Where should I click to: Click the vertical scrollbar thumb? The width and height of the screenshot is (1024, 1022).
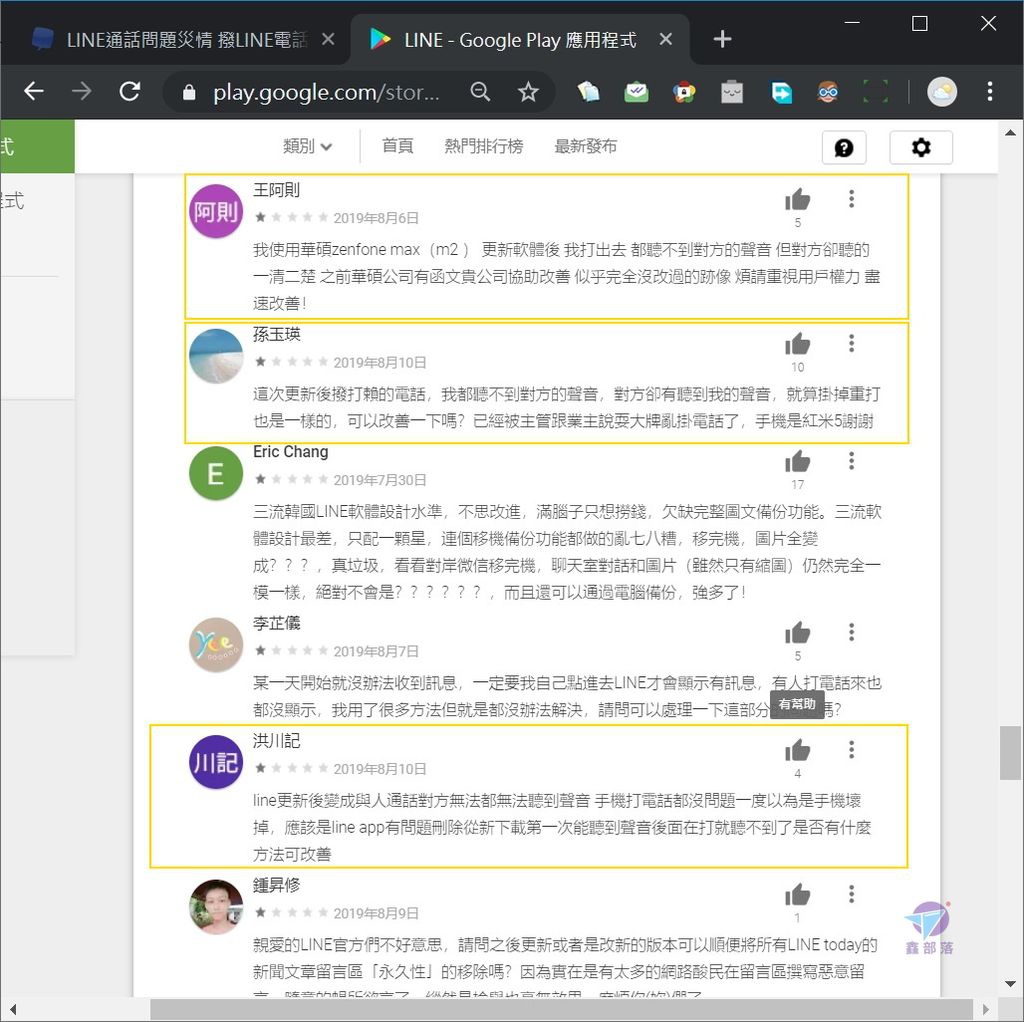pos(1010,752)
